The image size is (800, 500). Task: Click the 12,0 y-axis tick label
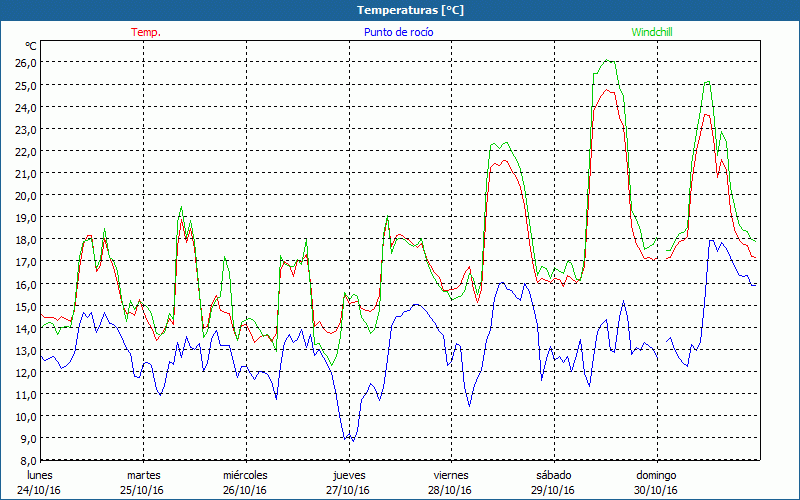[x=24, y=372]
